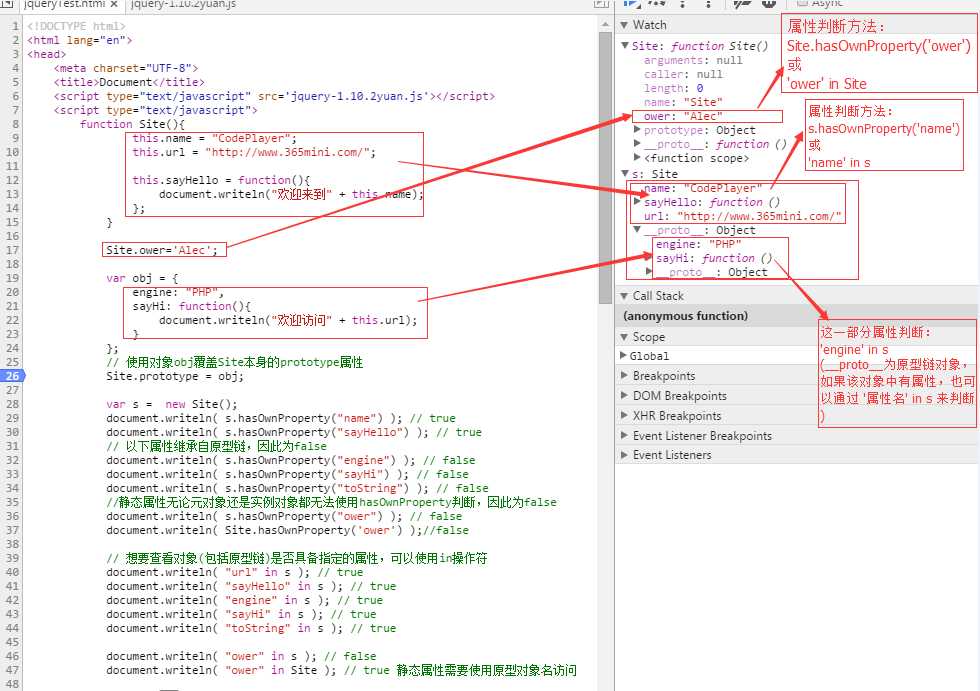The height and width of the screenshot is (691, 980).
Task: Click the caller: null watch row
Action: point(683,74)
